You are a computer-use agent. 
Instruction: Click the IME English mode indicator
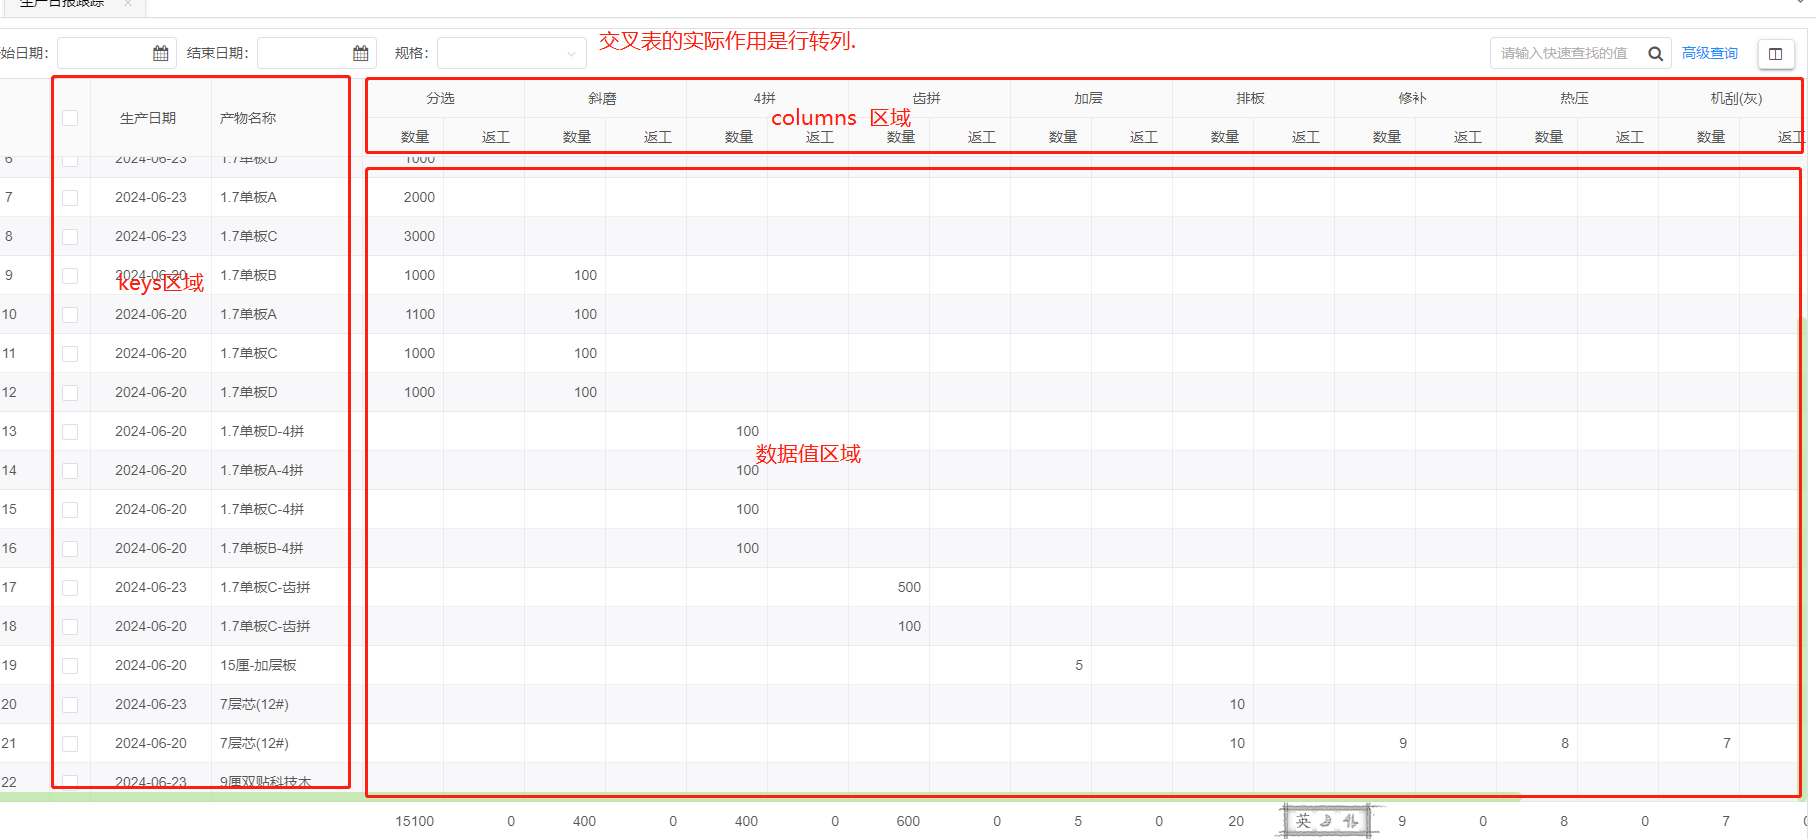click(1303, 821)
